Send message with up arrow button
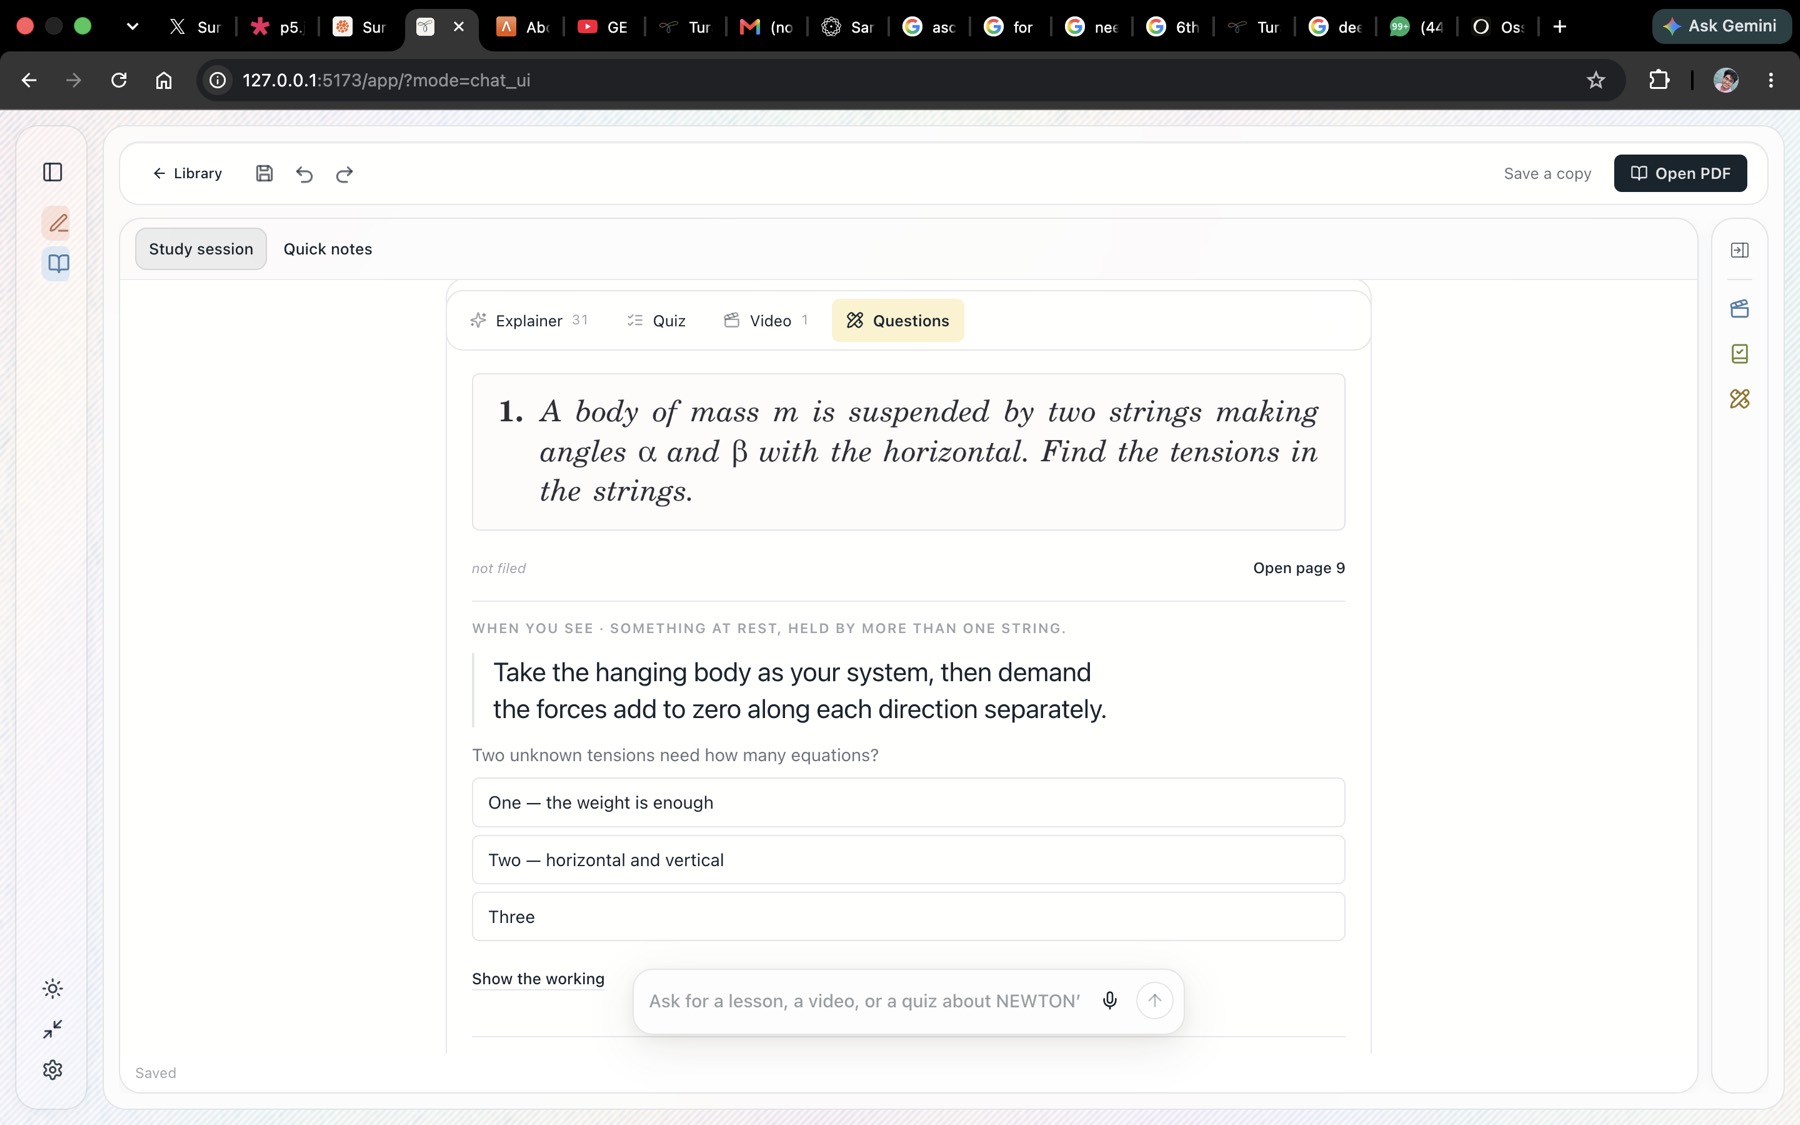The image size is (1800, 1125). point(1155,1001)
